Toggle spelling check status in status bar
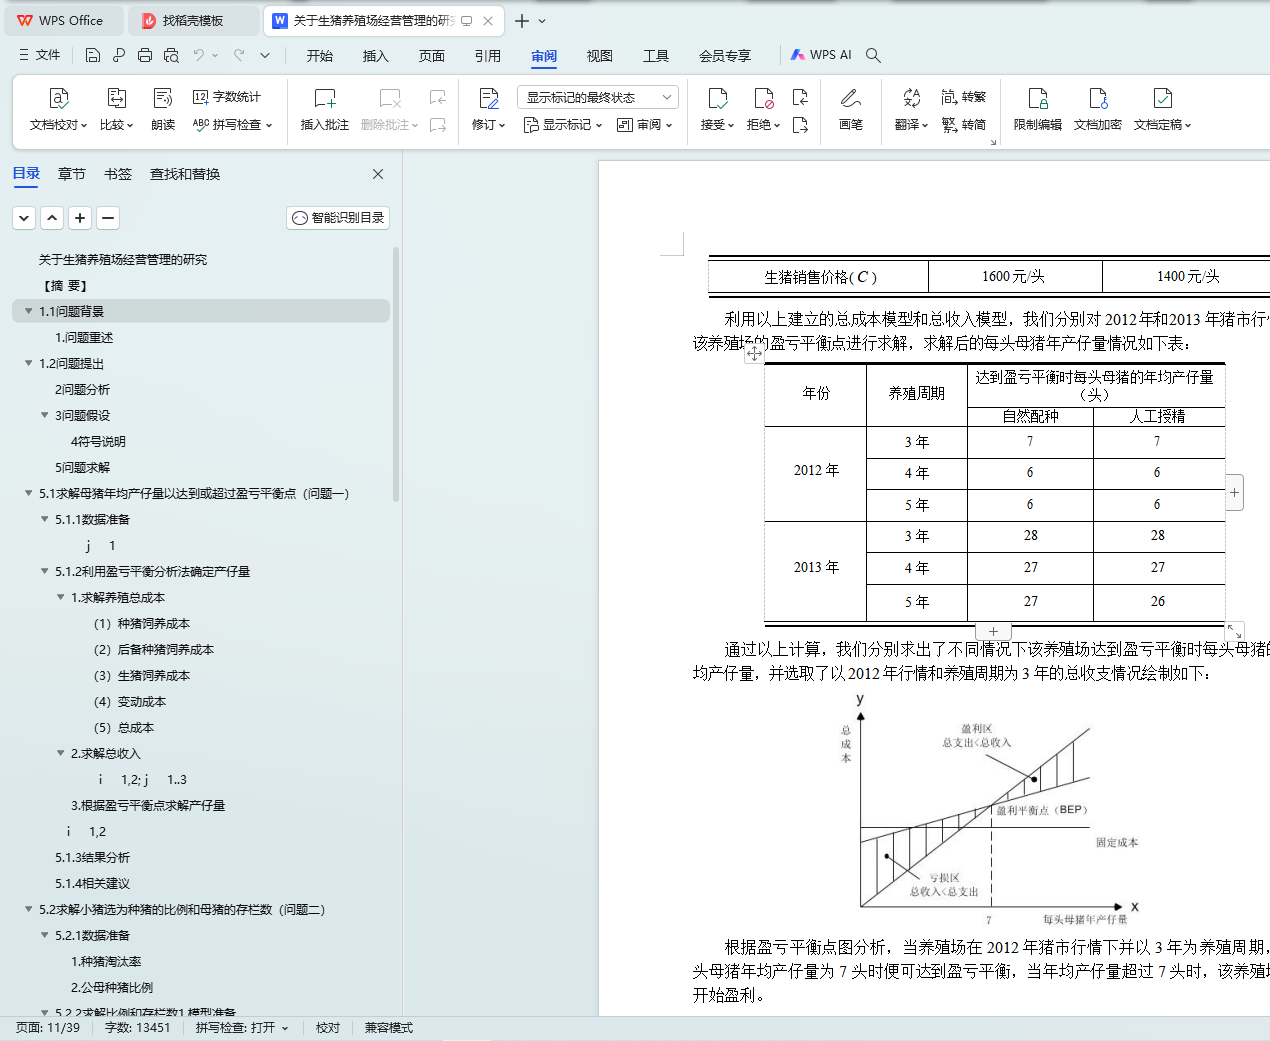 coord(242,1028)
